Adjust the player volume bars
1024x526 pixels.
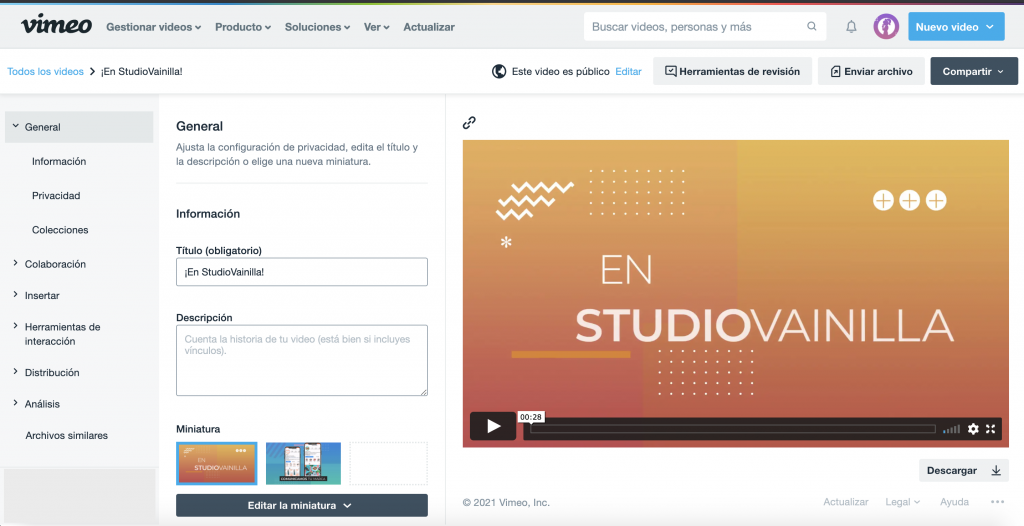(x=952, y=429)
